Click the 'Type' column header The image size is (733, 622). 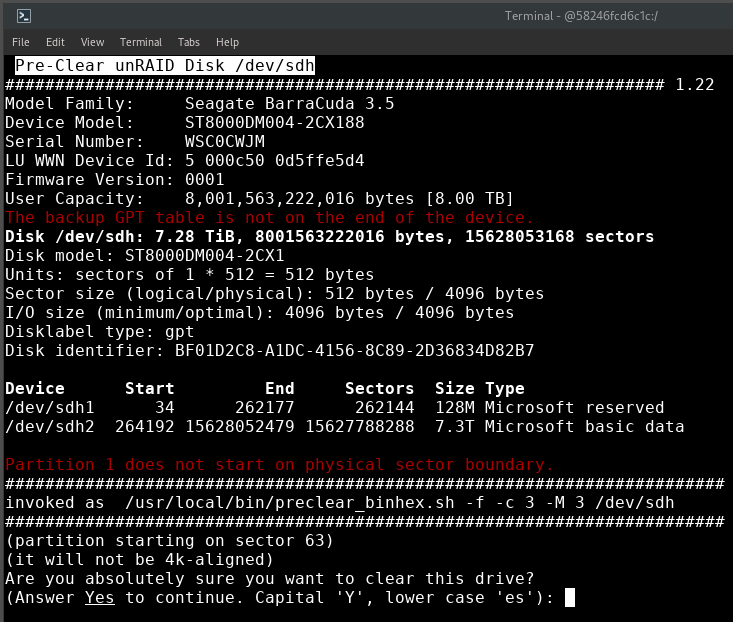tap(504, 389)
